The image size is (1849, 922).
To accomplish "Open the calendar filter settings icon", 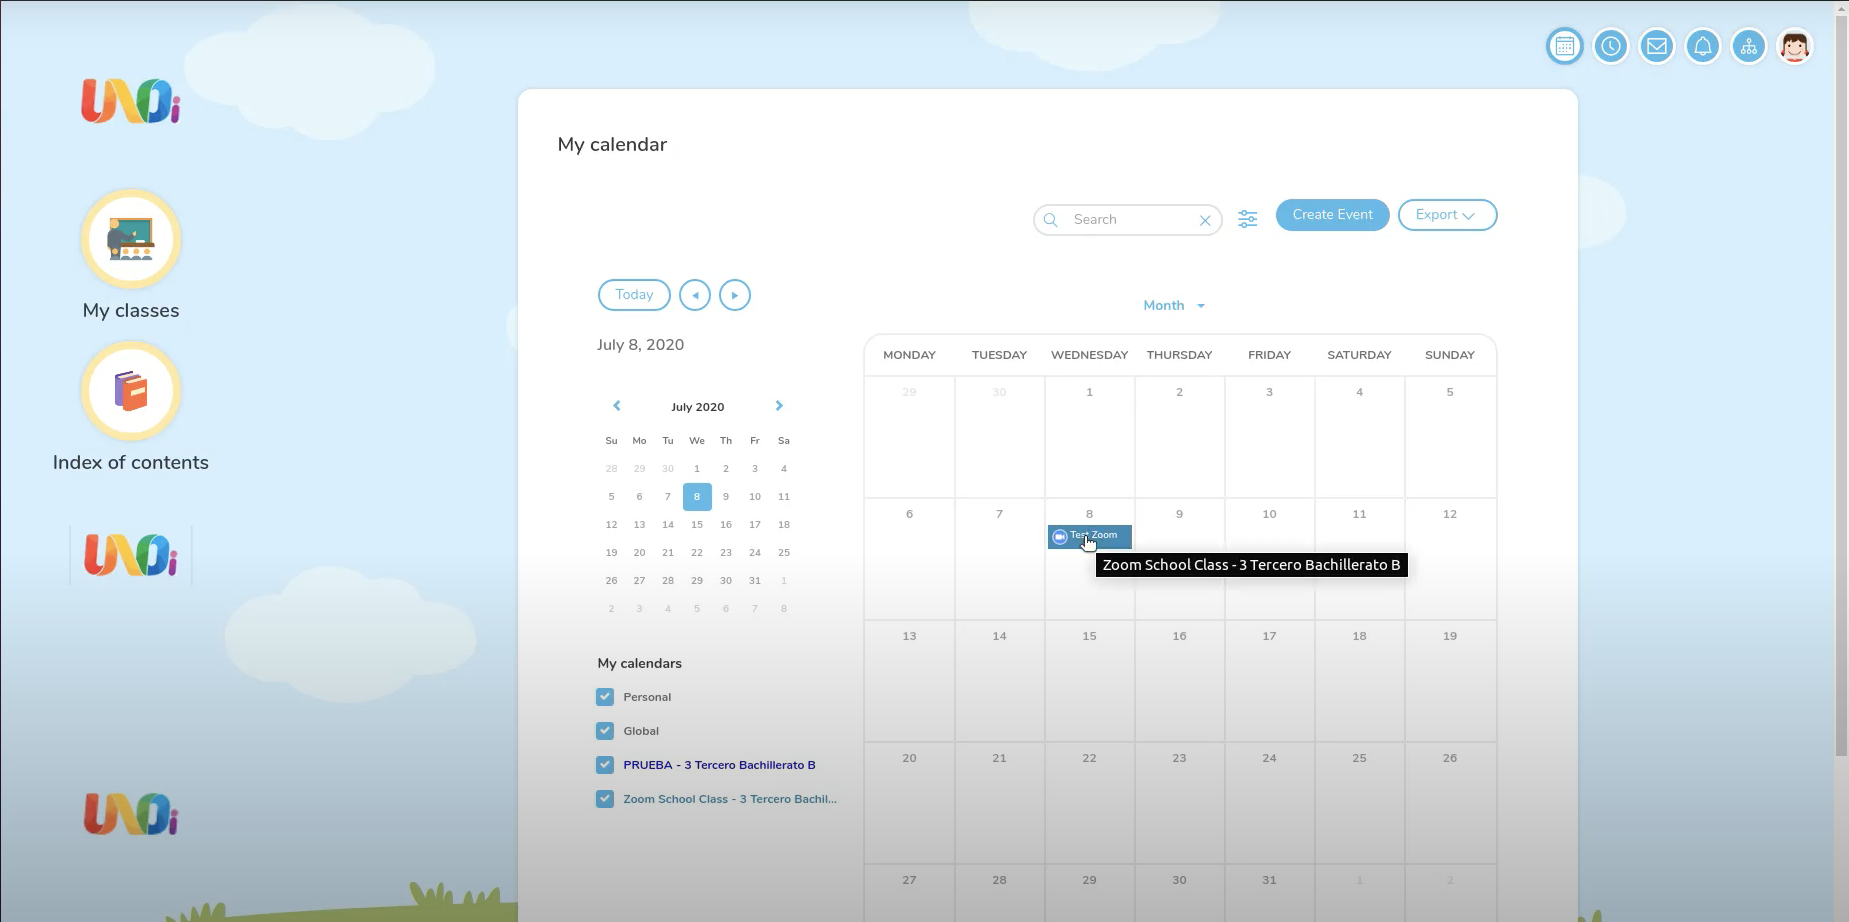I will [x=1247, y=219].
